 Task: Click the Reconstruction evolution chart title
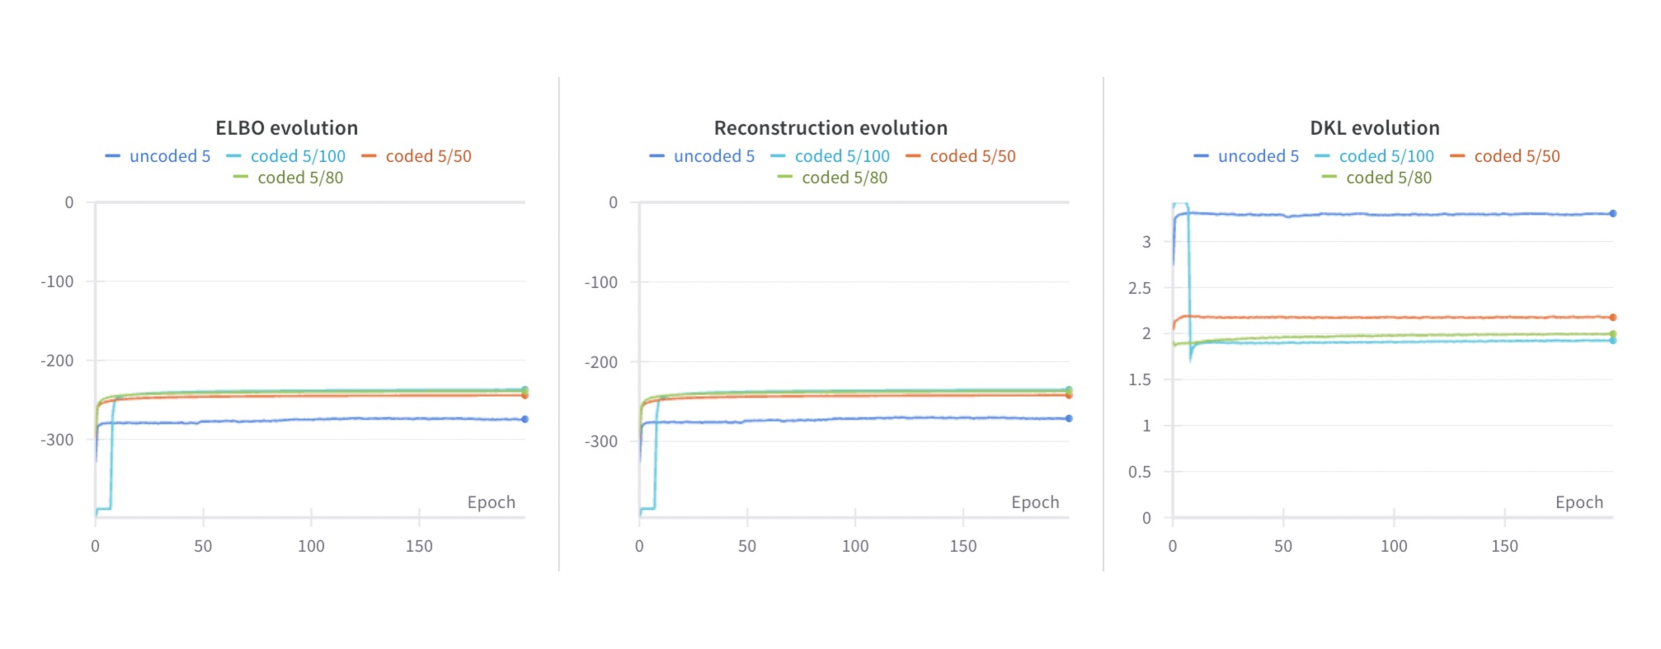pos(830,128)
